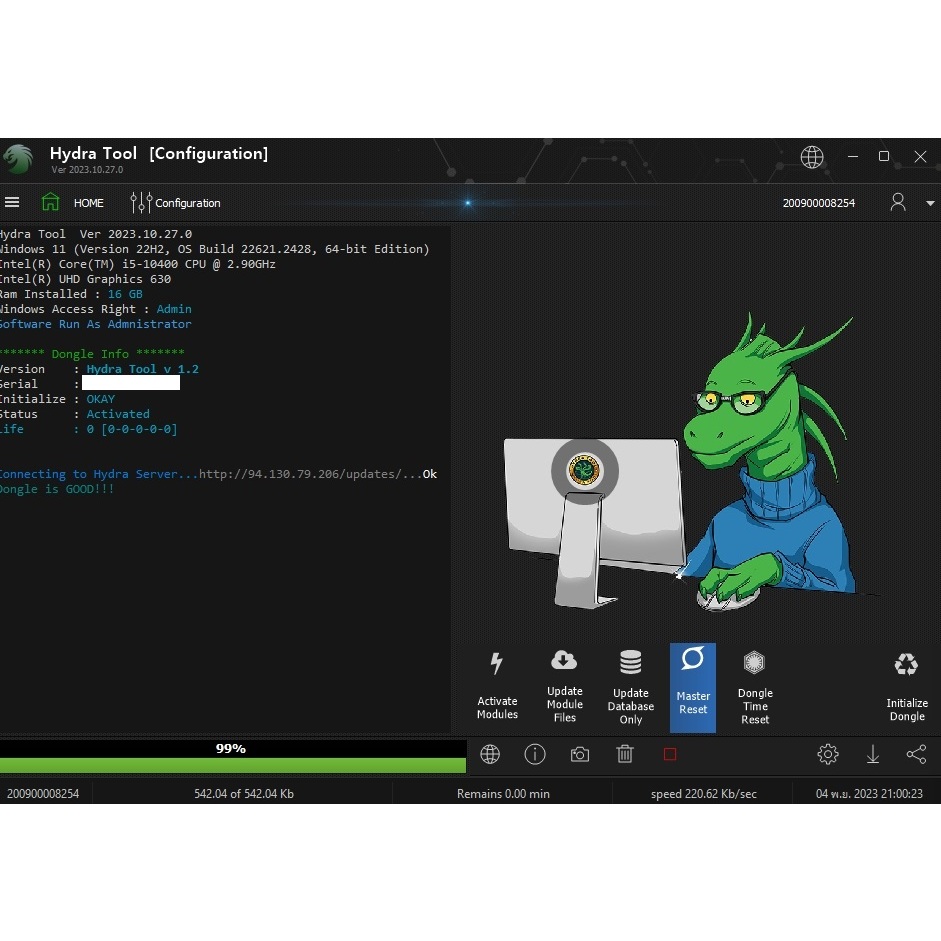Open the hamburger menu
941x941 pixels.
coord(12,202)
